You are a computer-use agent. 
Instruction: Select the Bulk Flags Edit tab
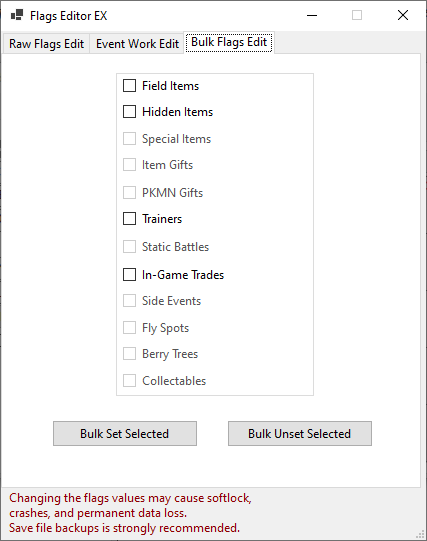click(x=229, y=42)
